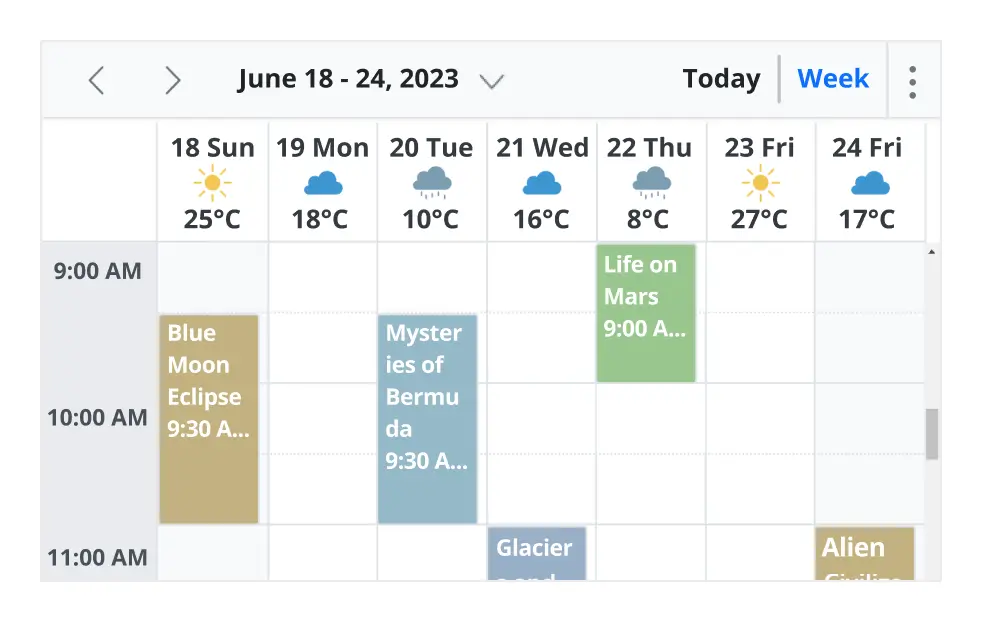Click the sunny weather icon for 18 Sun
The height and width of the screenshot is (622, 982).
click(213, 184)
